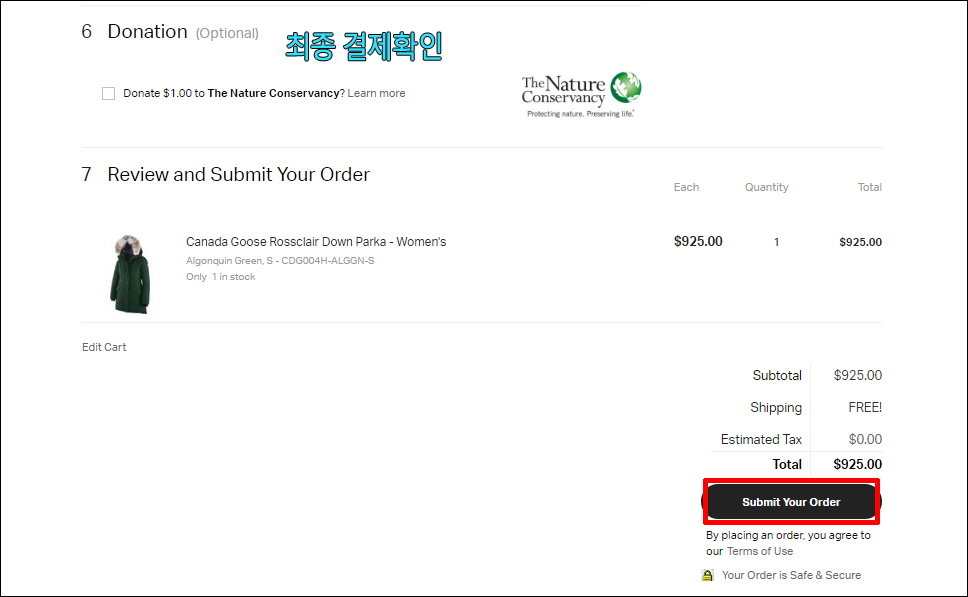
Task: Open the Learn more donation link
Action: (x=376, y=93)
